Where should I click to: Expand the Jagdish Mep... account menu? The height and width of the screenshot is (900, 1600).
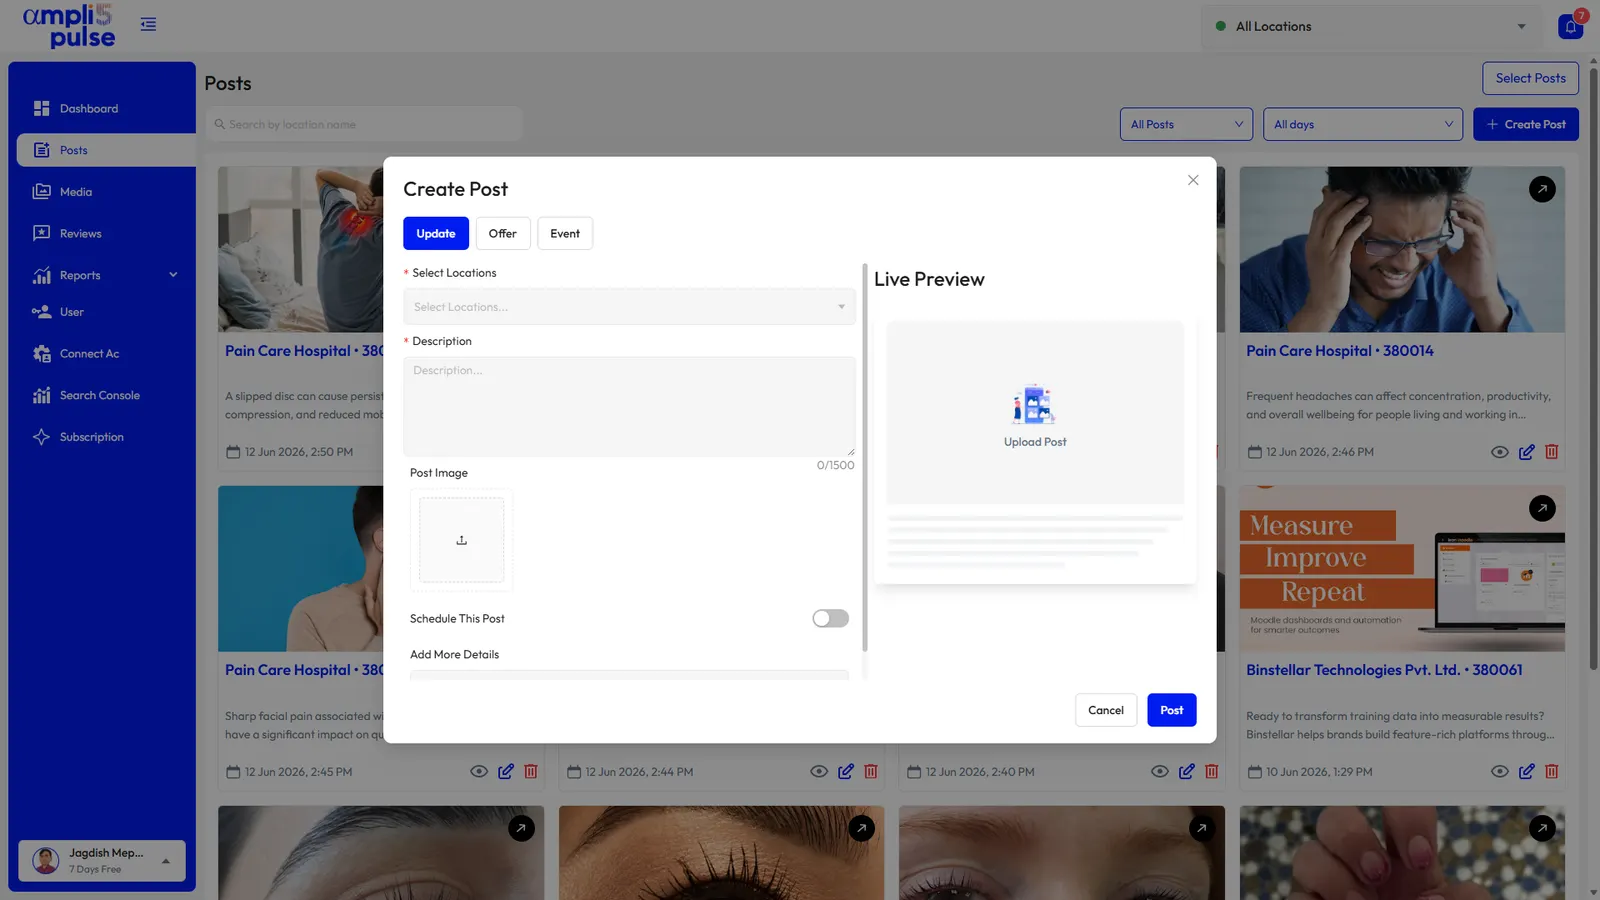tap(102, 861)
